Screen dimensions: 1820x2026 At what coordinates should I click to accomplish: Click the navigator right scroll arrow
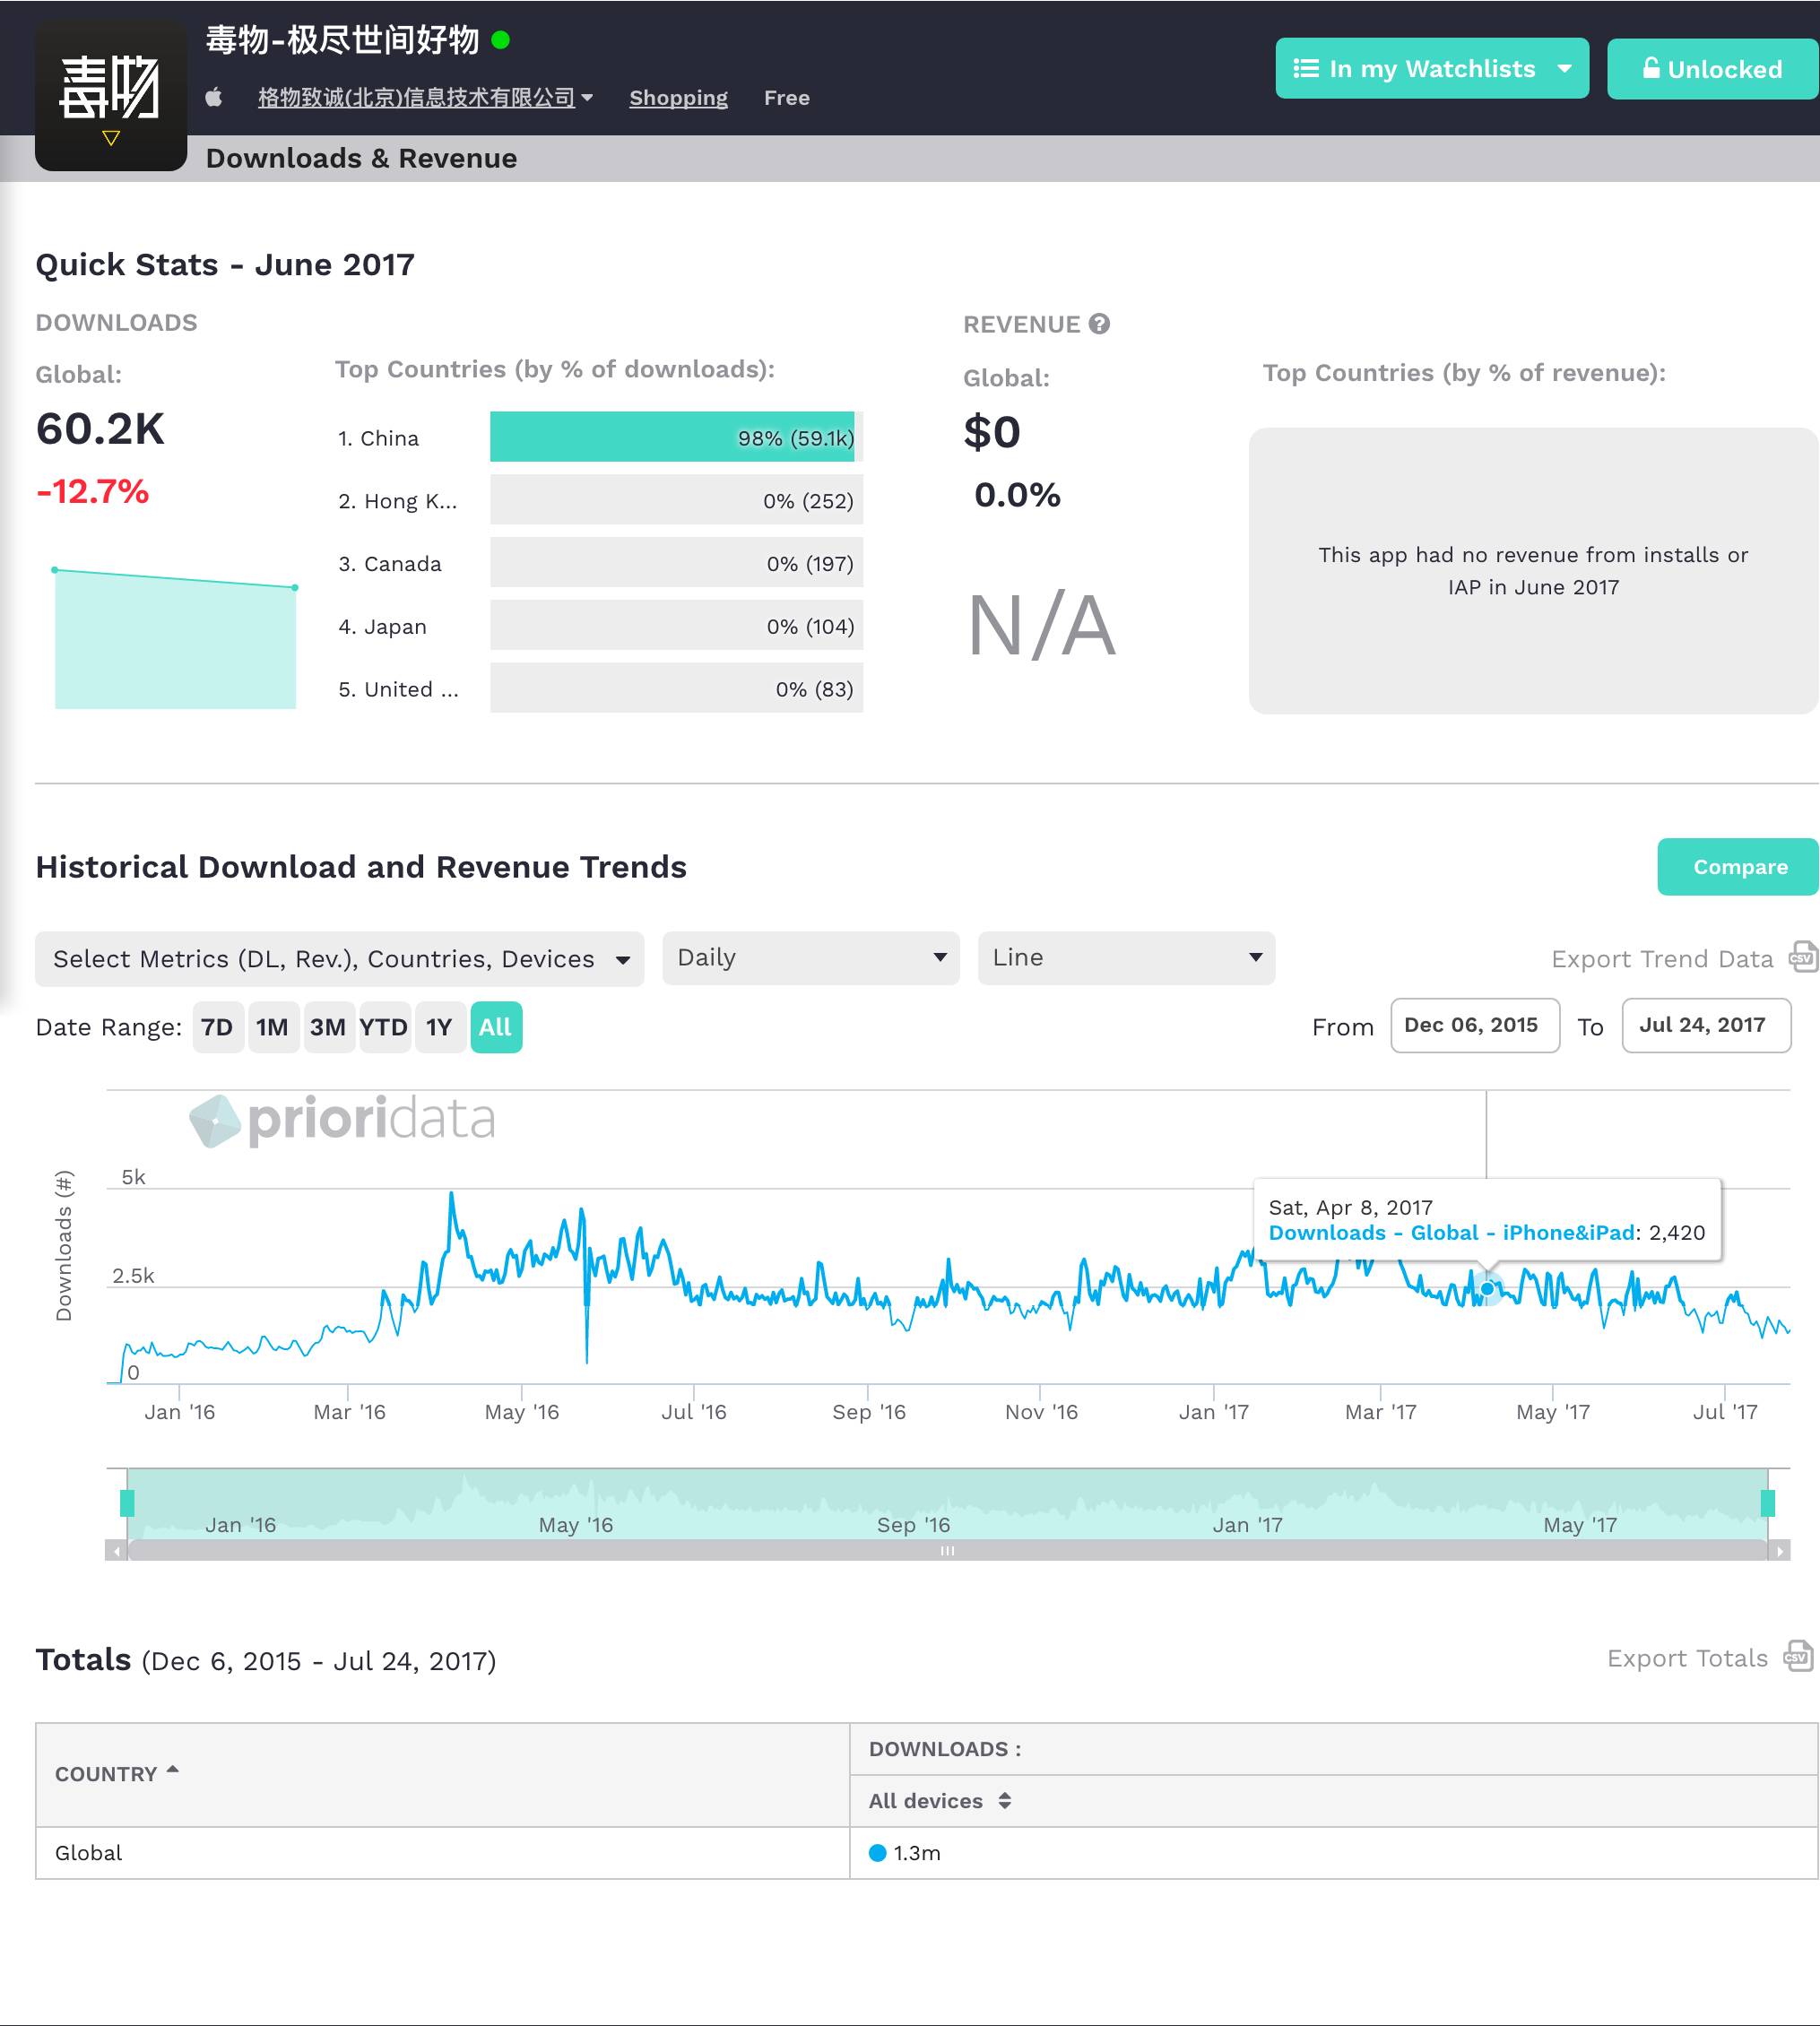point(1779,1551)
